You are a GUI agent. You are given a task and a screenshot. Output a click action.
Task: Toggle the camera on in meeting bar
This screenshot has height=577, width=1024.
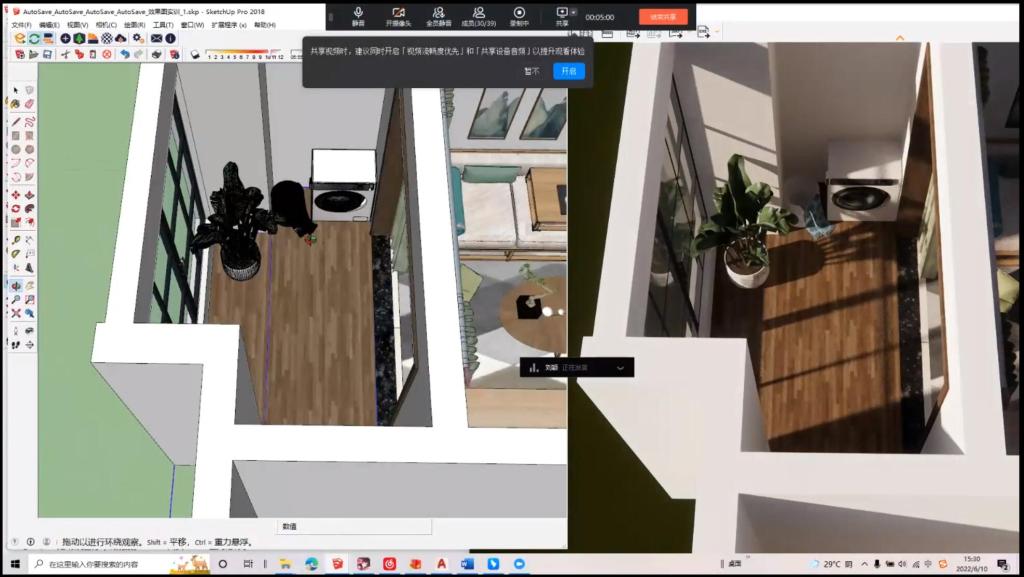pyautogui.click(x=398, y=16)
